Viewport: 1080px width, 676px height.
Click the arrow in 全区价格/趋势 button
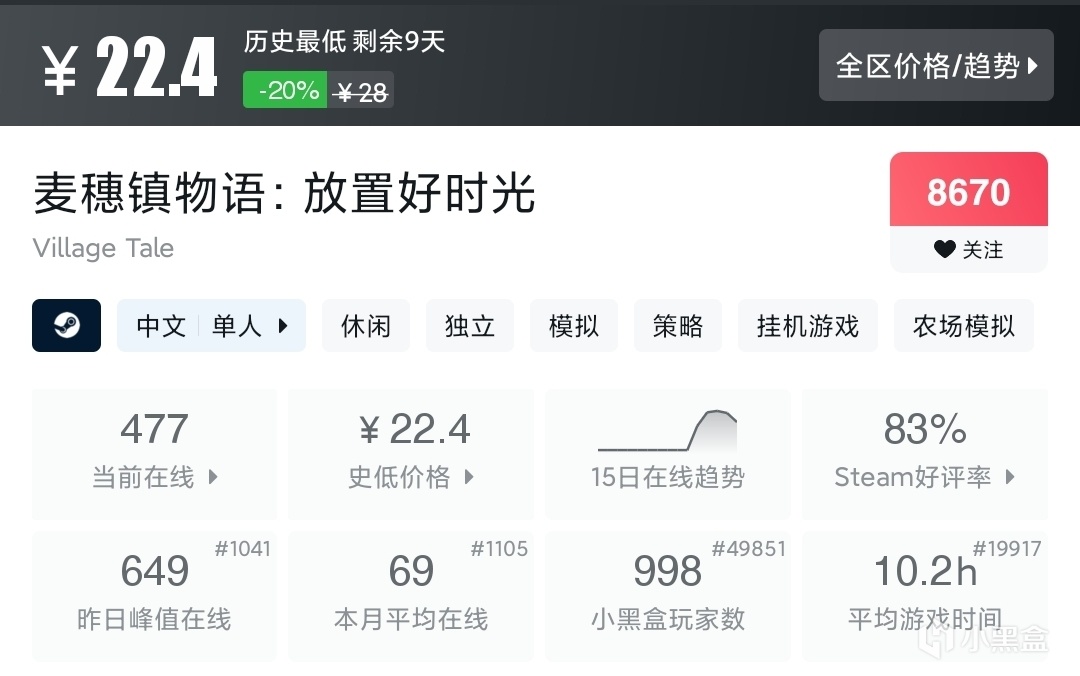click(1032, 65)
